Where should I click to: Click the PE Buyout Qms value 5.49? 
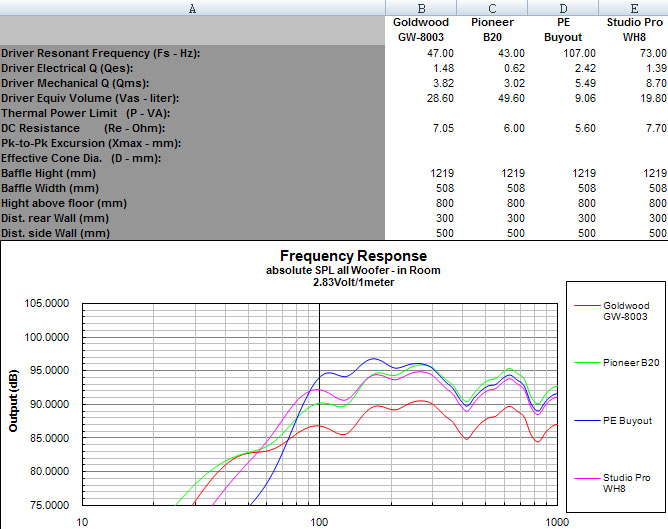[x=585, y=83]
